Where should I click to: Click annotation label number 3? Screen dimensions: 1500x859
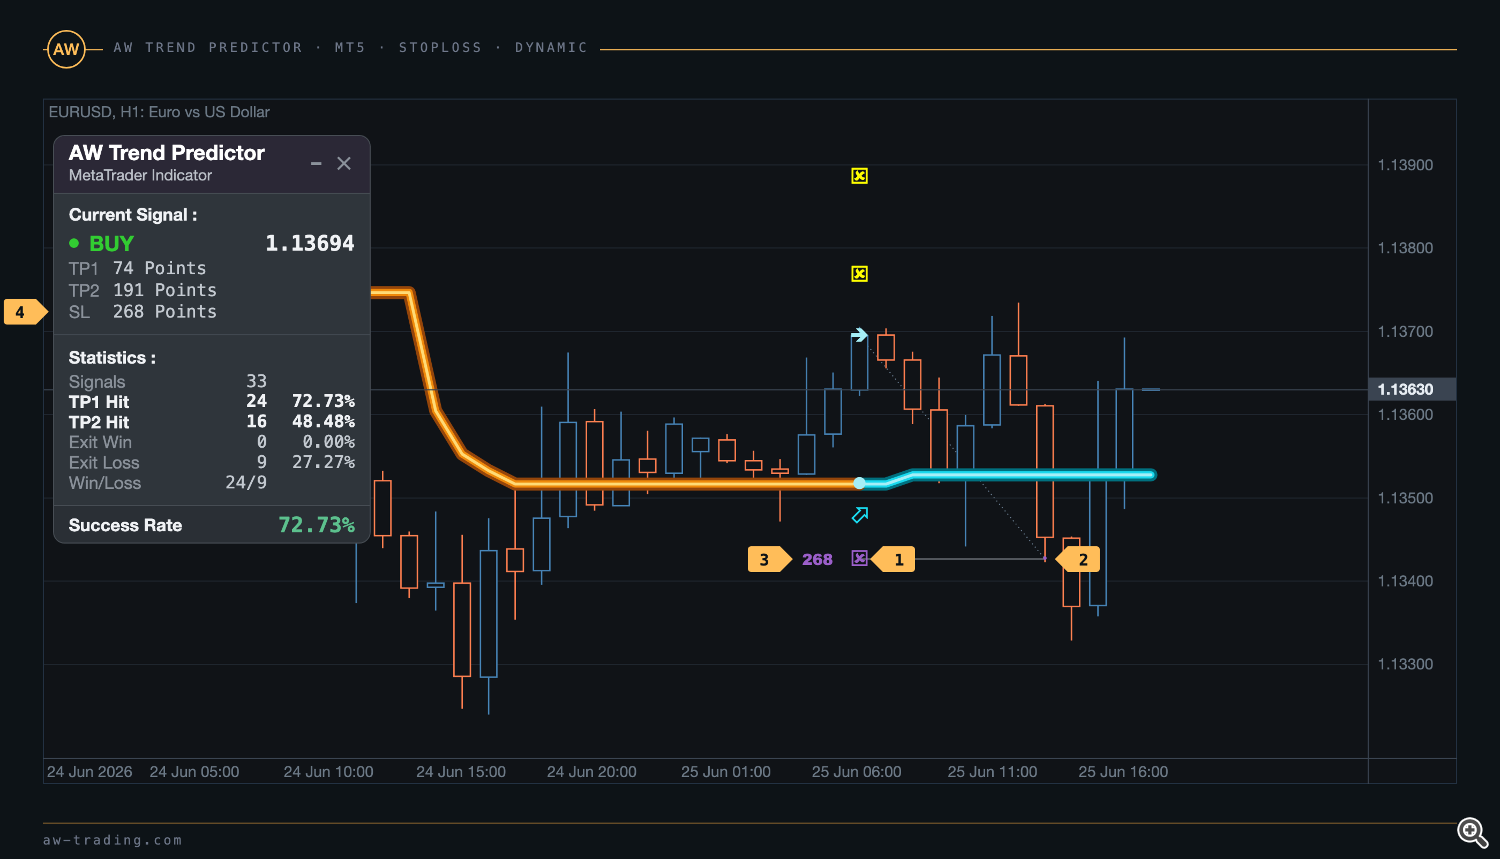coord(769,559)
